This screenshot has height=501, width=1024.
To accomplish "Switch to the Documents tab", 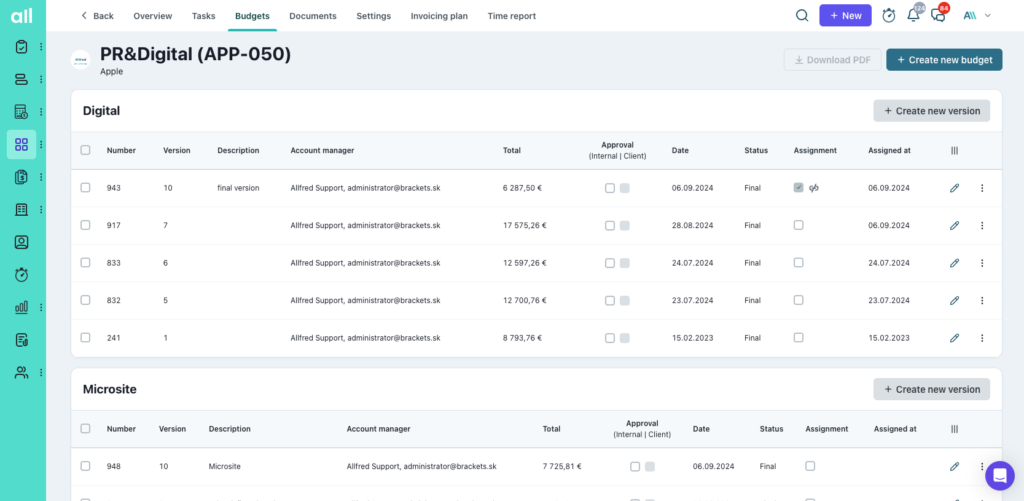I will 313,16.
